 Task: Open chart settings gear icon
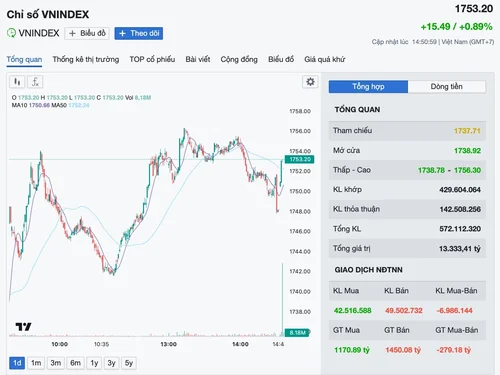310,82
